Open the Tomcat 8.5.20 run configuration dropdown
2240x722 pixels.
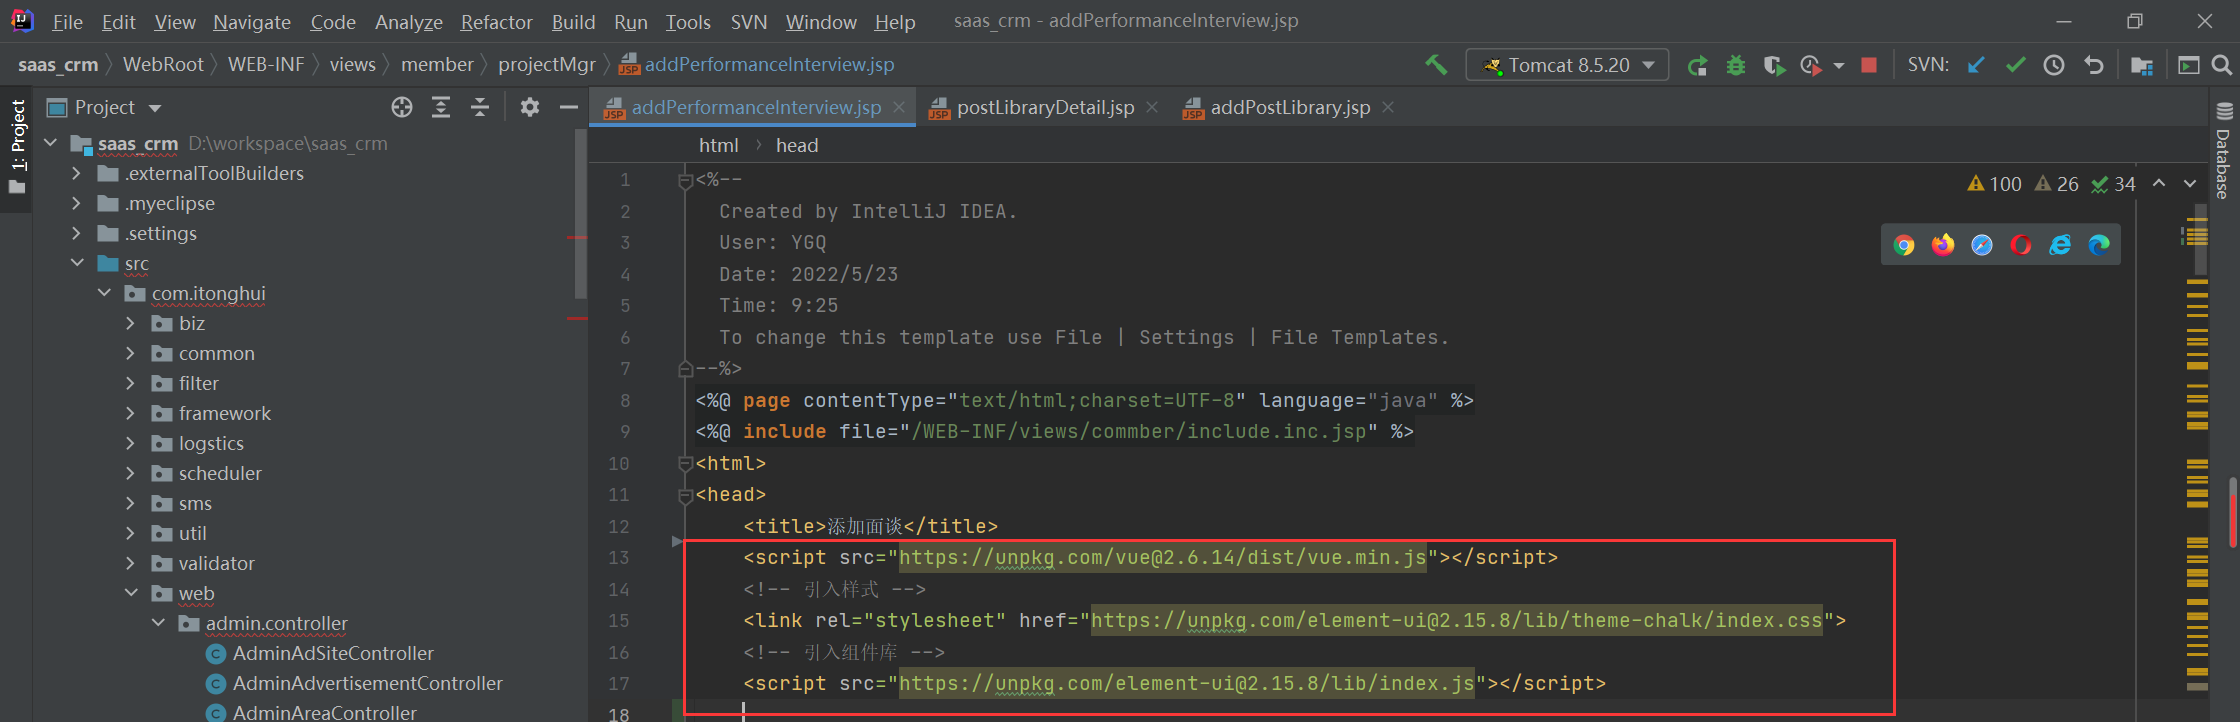(1567, 65)
